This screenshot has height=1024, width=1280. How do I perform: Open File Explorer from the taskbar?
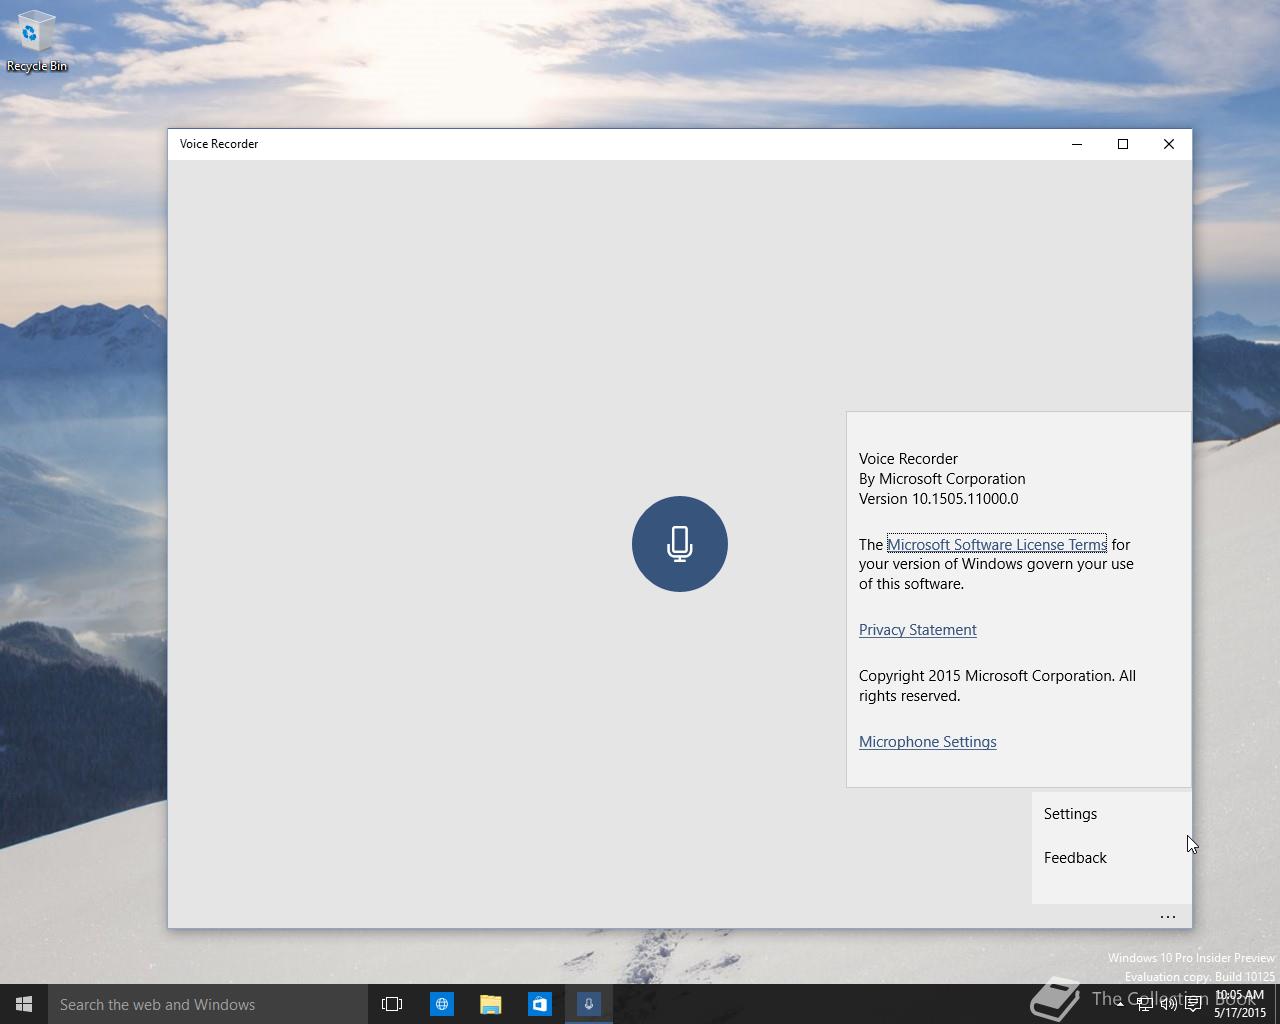click(x=490, y=1004)
